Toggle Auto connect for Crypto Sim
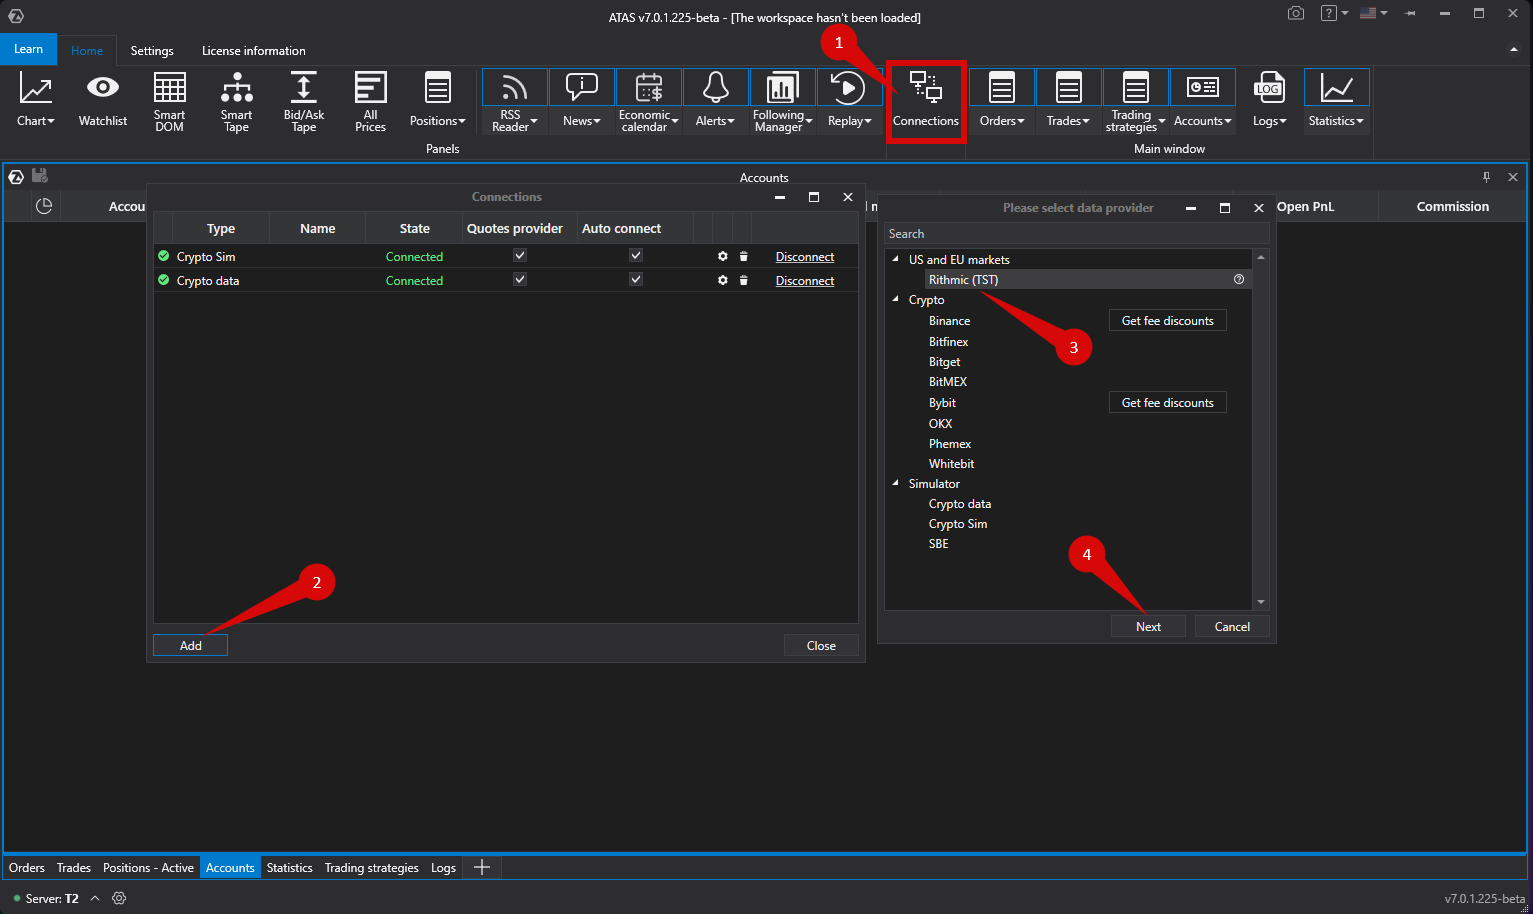Image resolution: width=1533 pixels, height=914 pixels. tap(636, 256)
